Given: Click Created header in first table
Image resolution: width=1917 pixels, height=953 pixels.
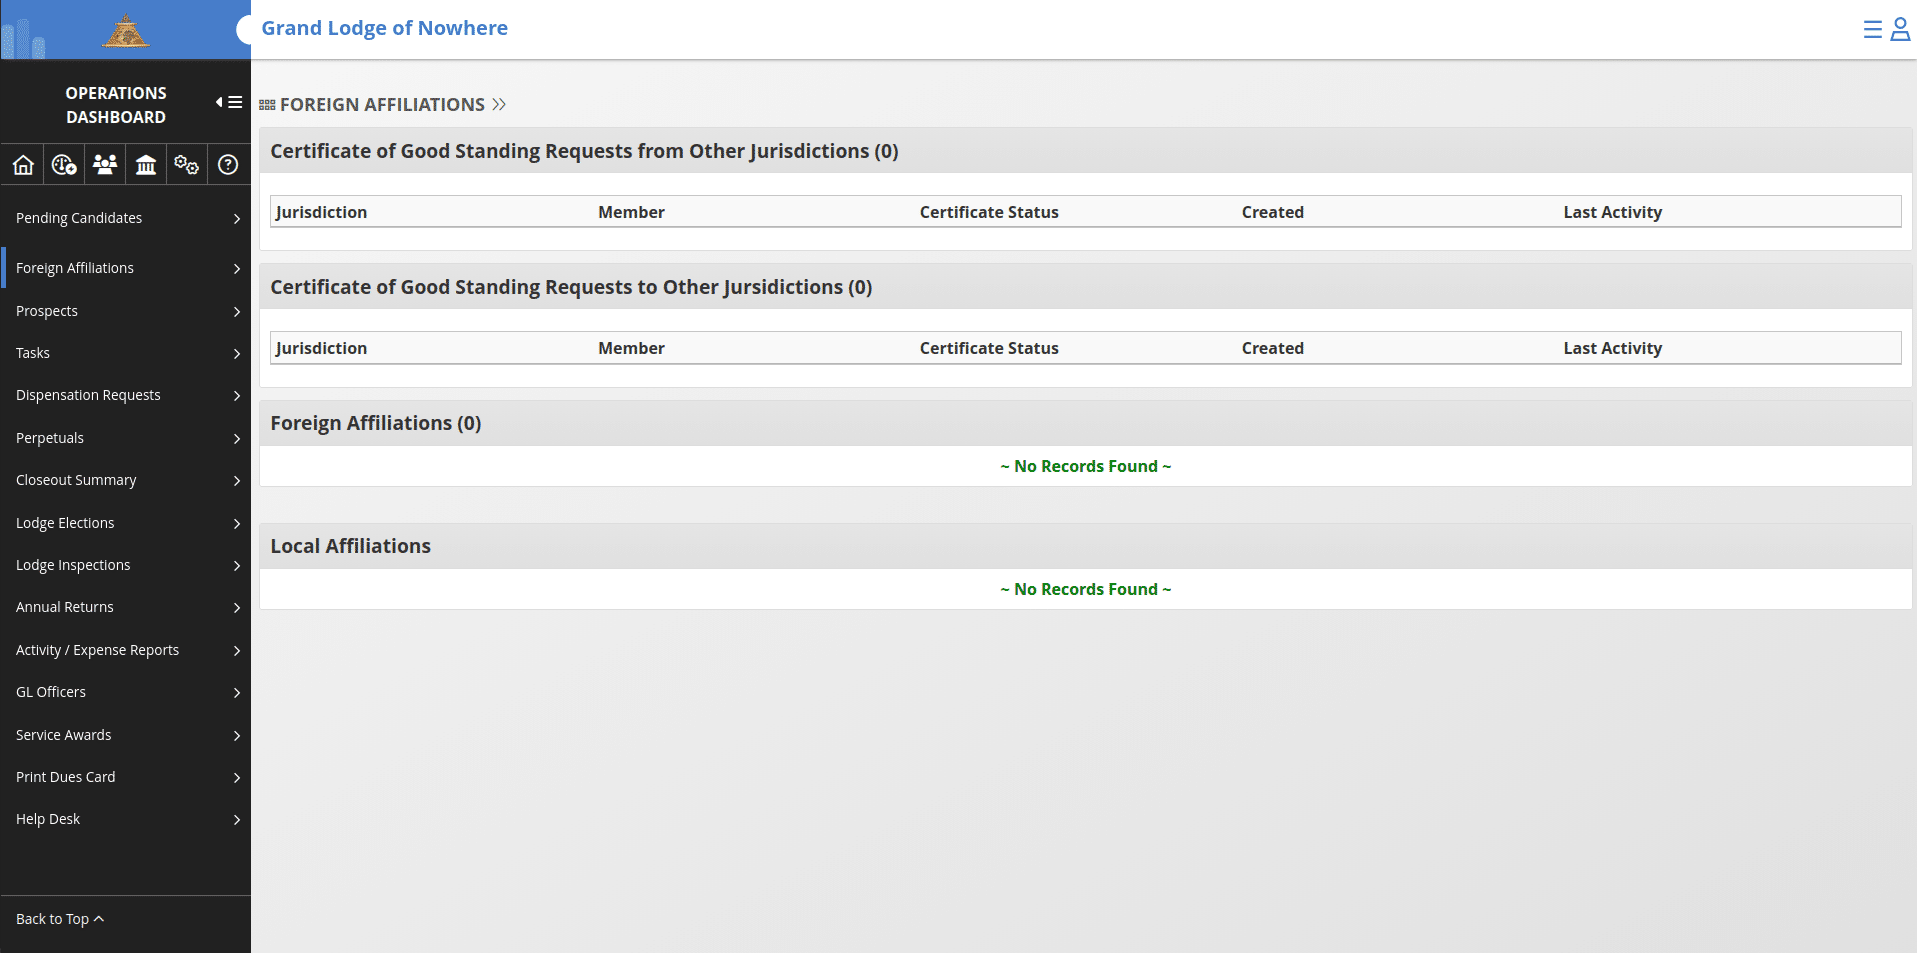Looking at the screenshot, I should coord(1273,212).
